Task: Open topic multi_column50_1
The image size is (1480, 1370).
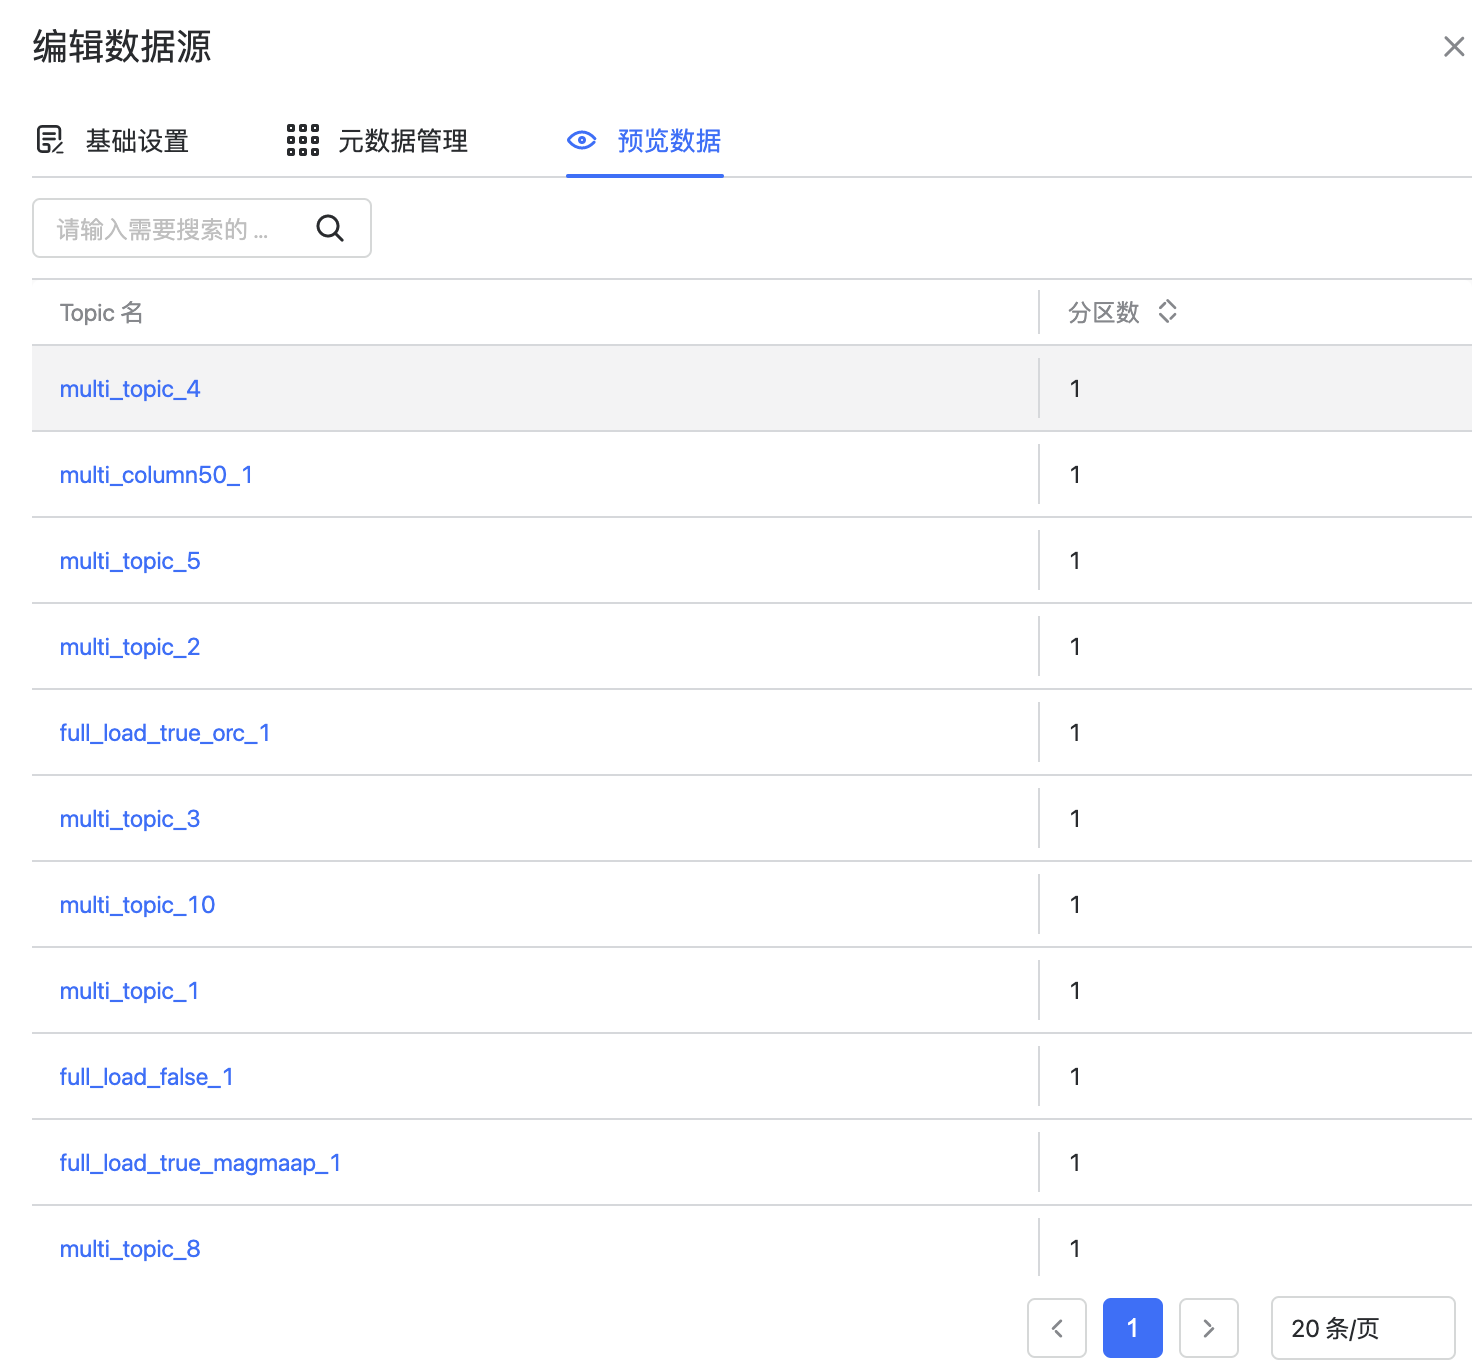Action: 156,475
